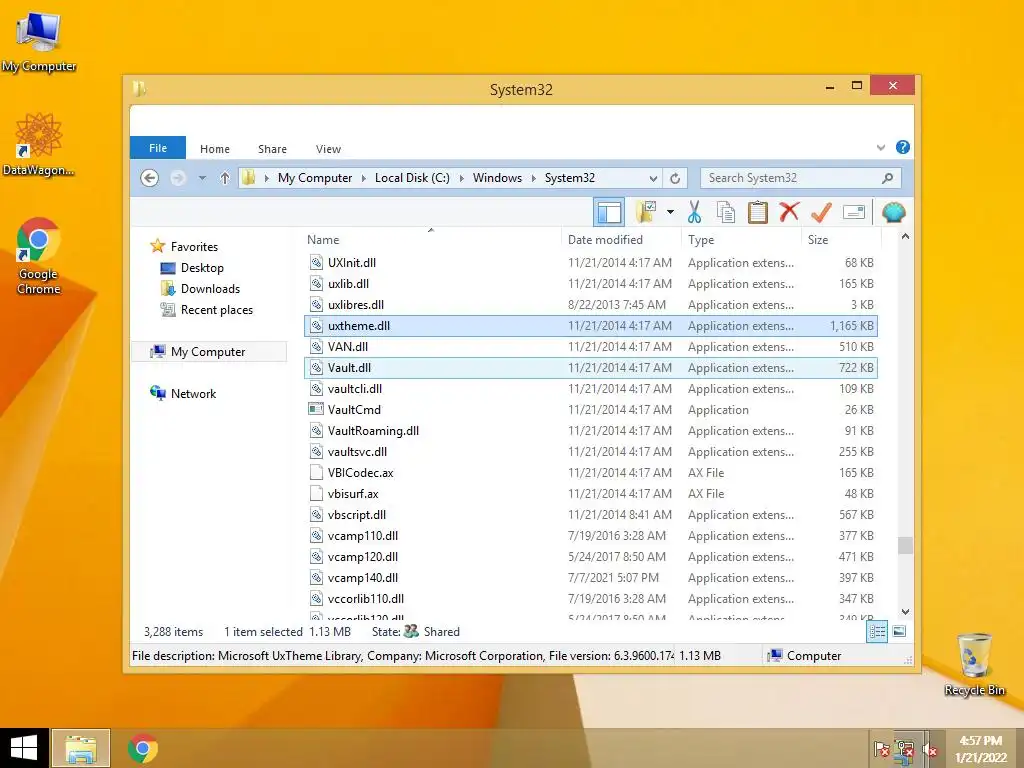The image size is (1024, 768).
Task: Expand the arrow after Windows in breadcrumb
Action: coord(534,178)
